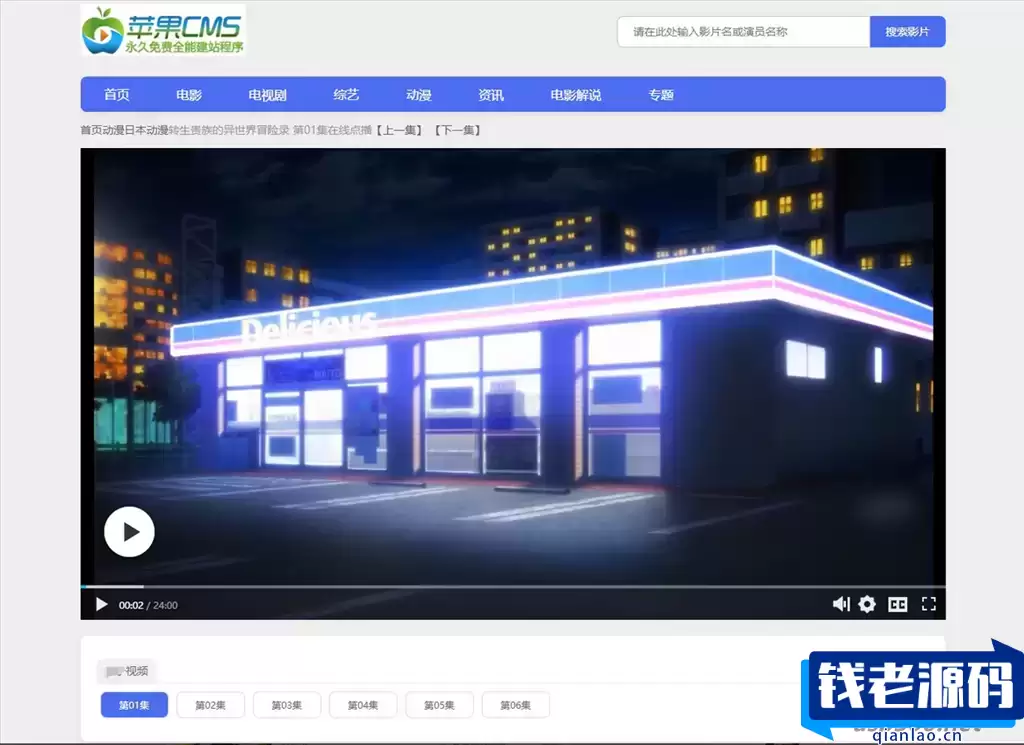Click the 苹果CMS logo
The width and height of the screenshot is (1024, 745).
point(163,30)
